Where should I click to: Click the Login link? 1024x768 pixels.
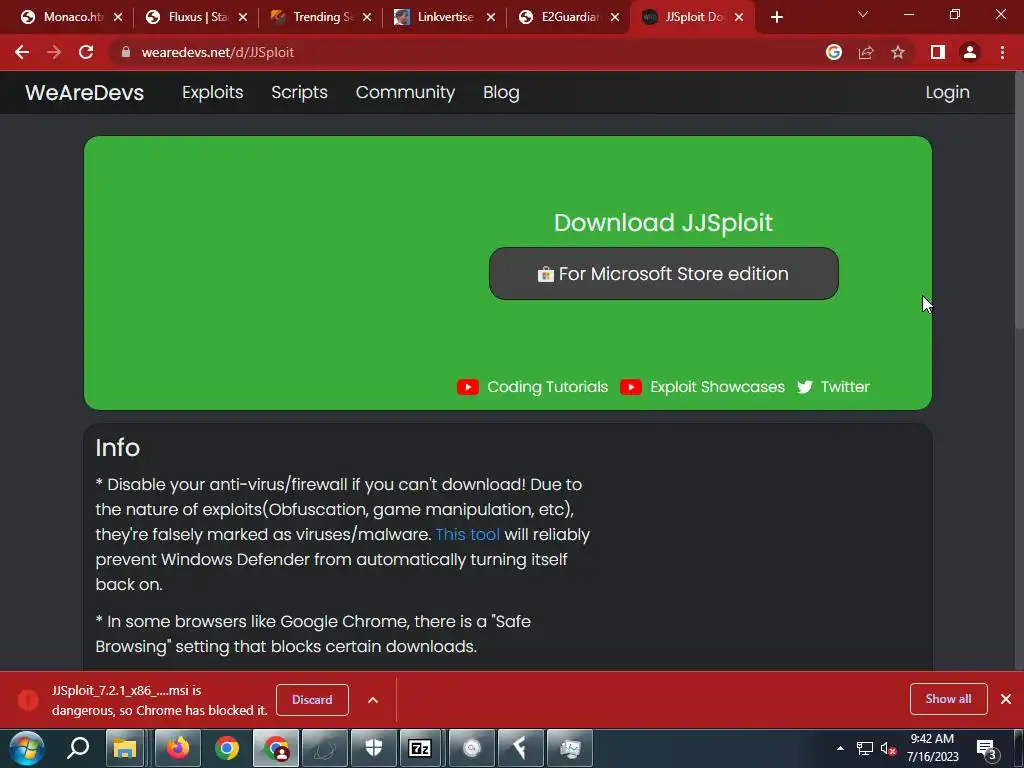947,92
